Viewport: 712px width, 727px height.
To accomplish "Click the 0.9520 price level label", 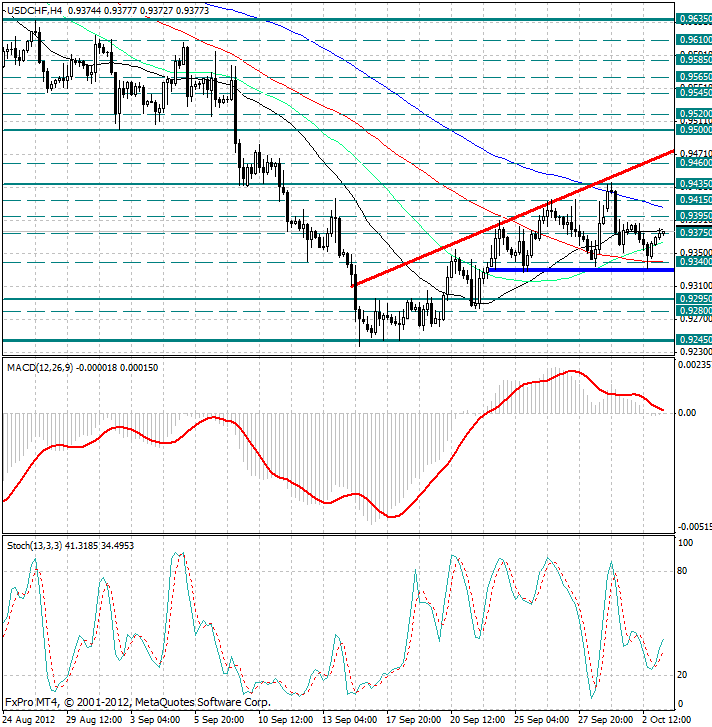I will click(x=694, y=114).
